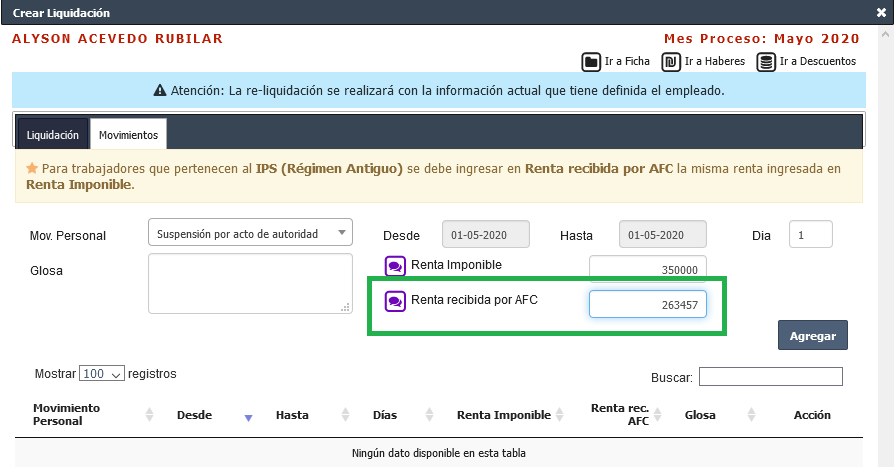Edit the Renta recibida por AFC amount
The image size is (895, 467).
point(647,304)
